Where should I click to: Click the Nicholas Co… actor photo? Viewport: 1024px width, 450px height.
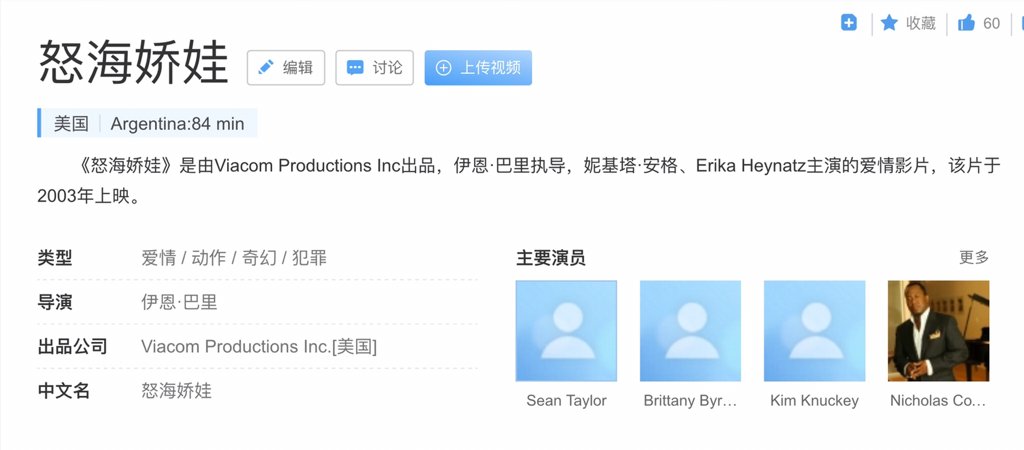coord(938,331)
